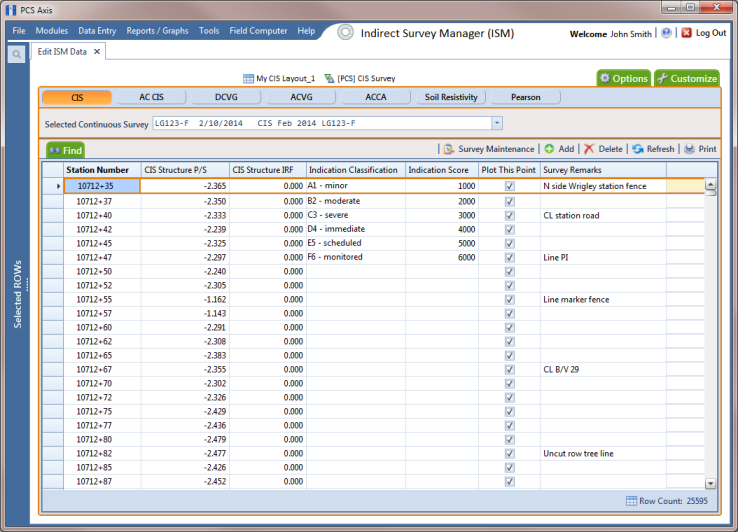The width and height of the screenshot is (738, 532).
Task: Sort by Indication Classification column header
Action: (355, 170)
